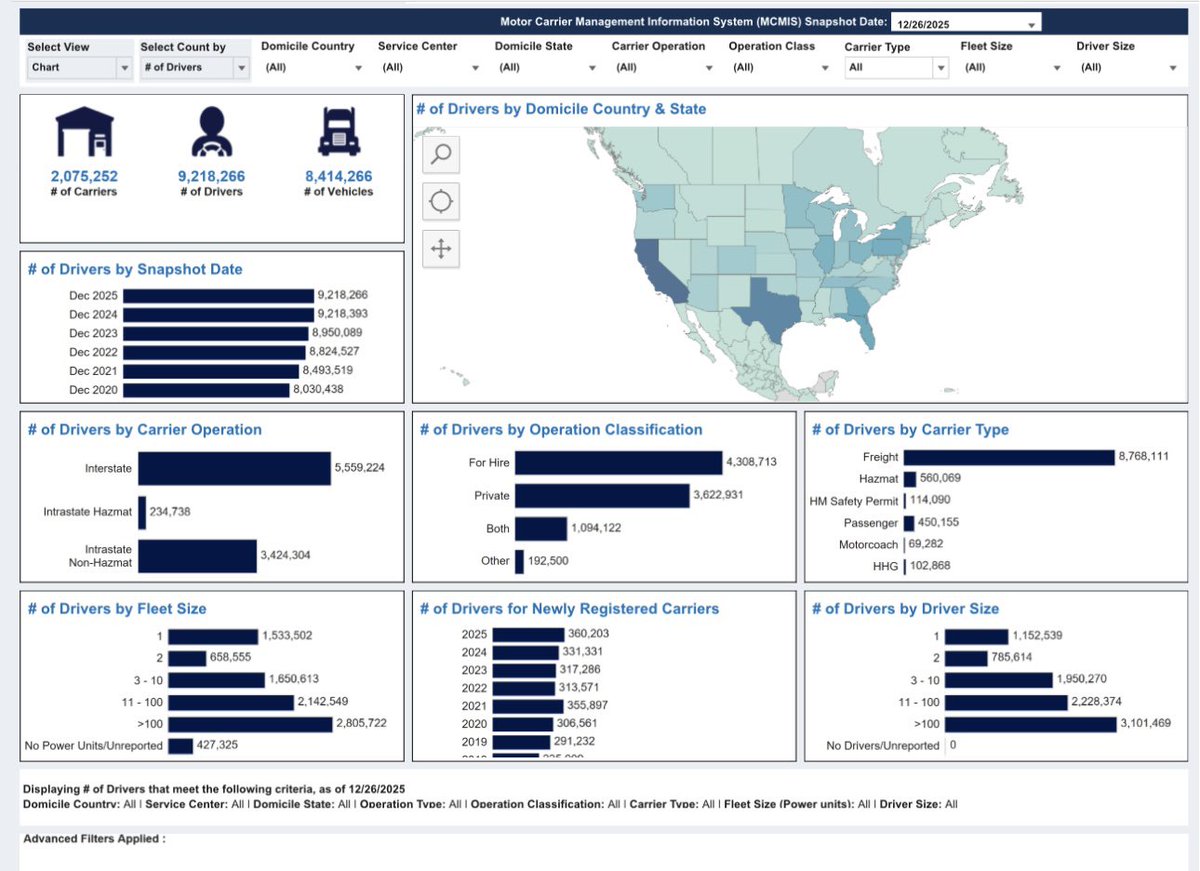
Task: Click the drivers steering wheel icon
Action: [x=210, y=132]
